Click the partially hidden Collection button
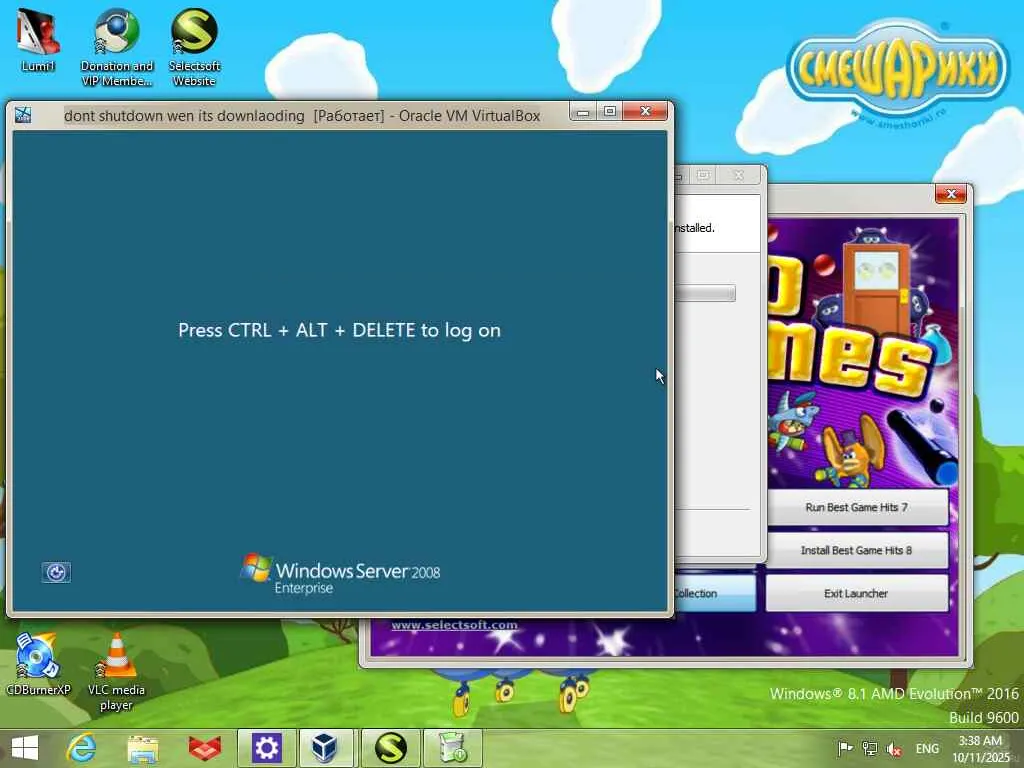The width and height of the screenshot is (1024, 768). click(714, 593)
